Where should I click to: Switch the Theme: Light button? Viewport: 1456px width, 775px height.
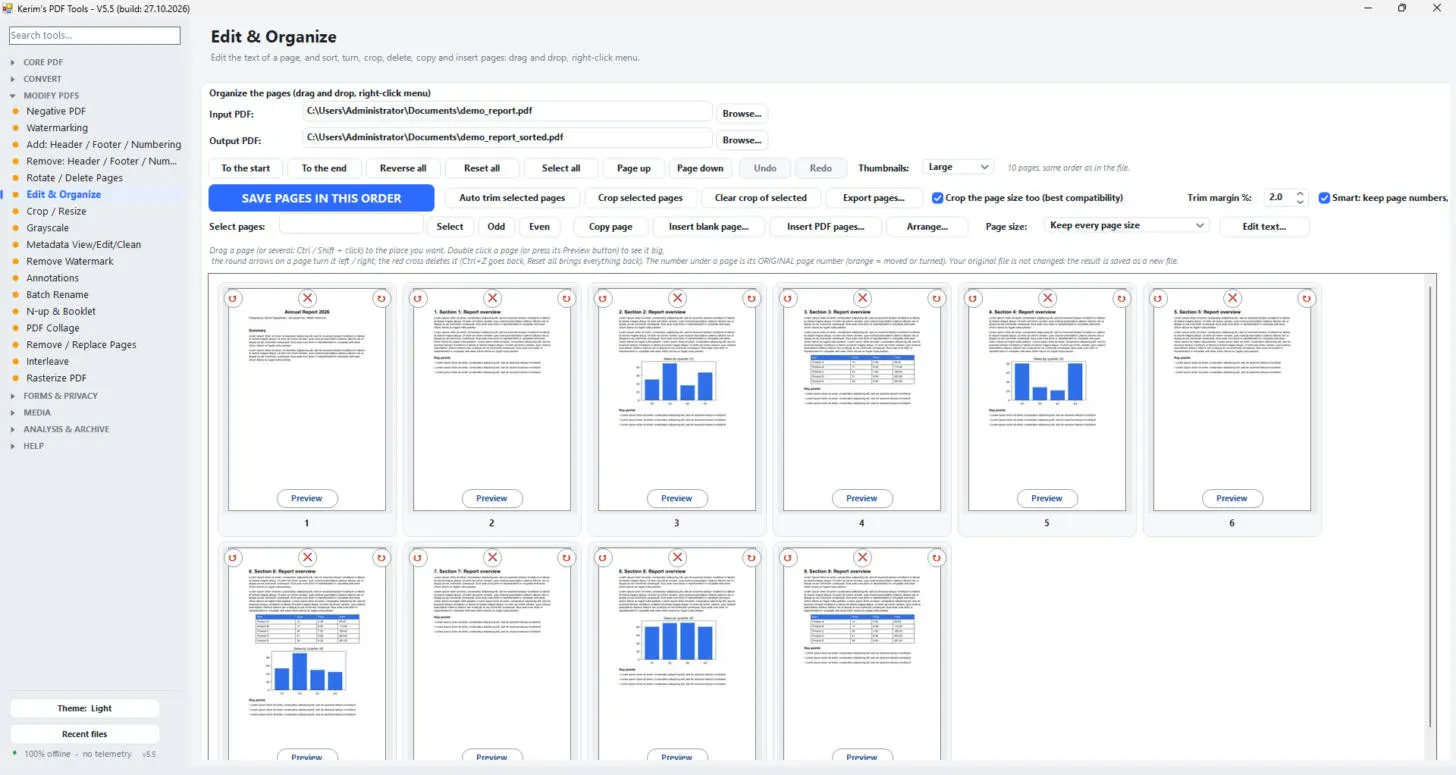click(x=84, y=708)
